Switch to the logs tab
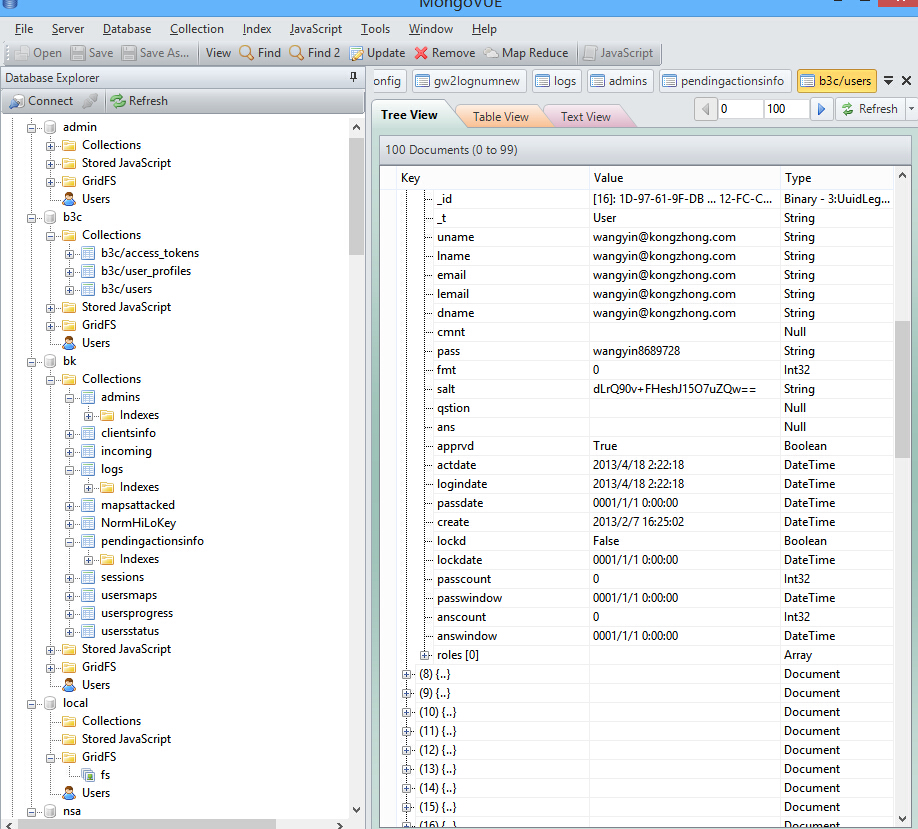The image size is (918, 829). coord(557,81)
